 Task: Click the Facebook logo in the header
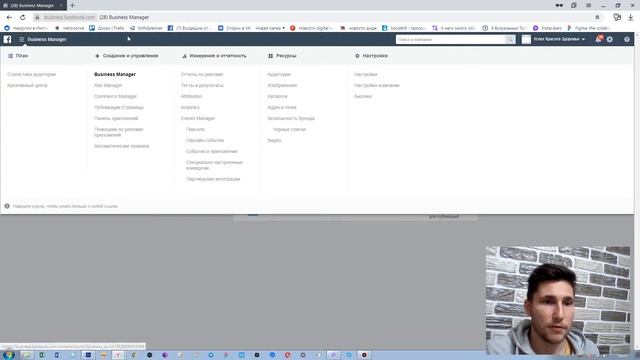click(x=7, y=39)
